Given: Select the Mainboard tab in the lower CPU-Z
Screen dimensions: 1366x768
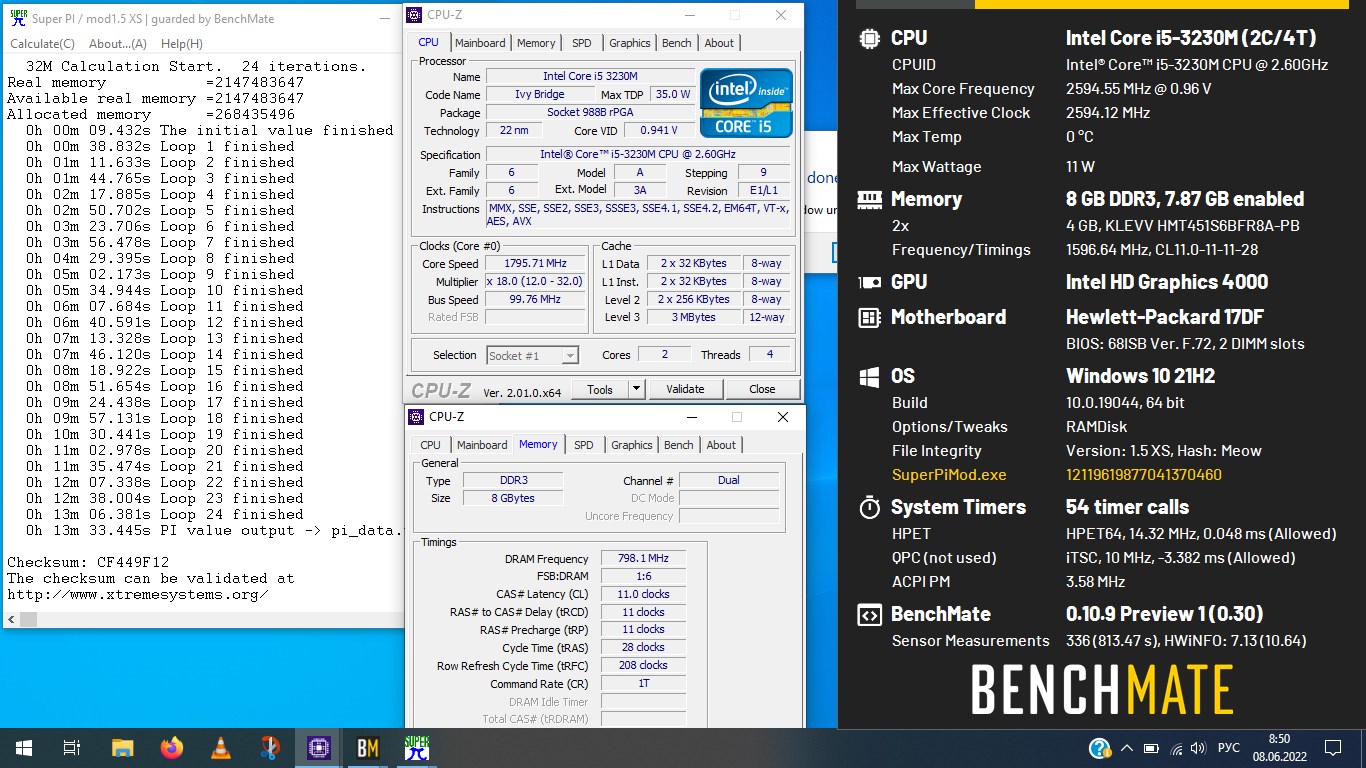Looking at the screenshot, I should coord(482,445).
